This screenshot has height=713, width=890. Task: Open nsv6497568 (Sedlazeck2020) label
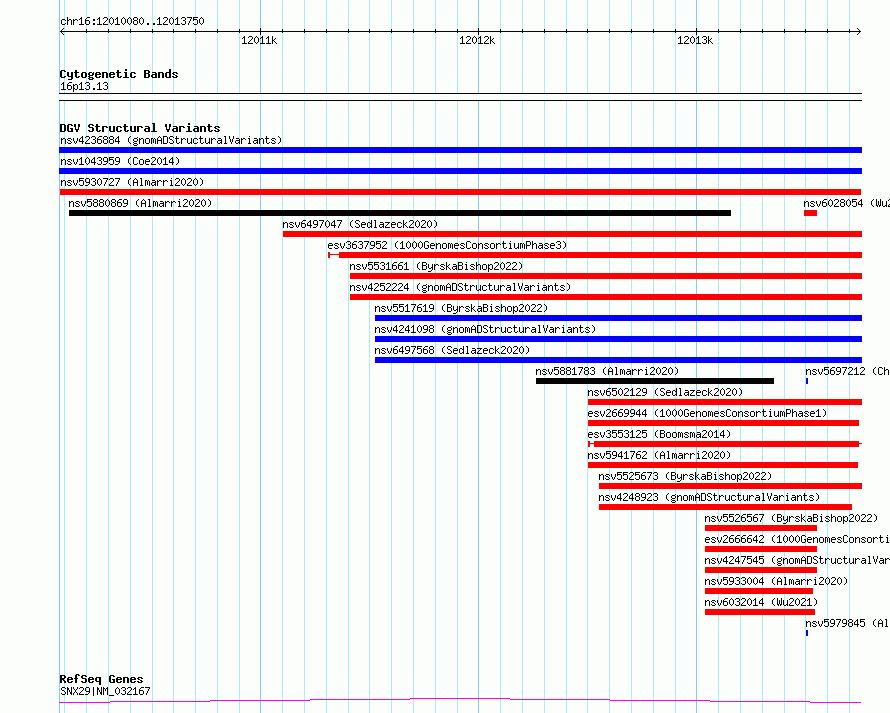(x=452, y=350)
